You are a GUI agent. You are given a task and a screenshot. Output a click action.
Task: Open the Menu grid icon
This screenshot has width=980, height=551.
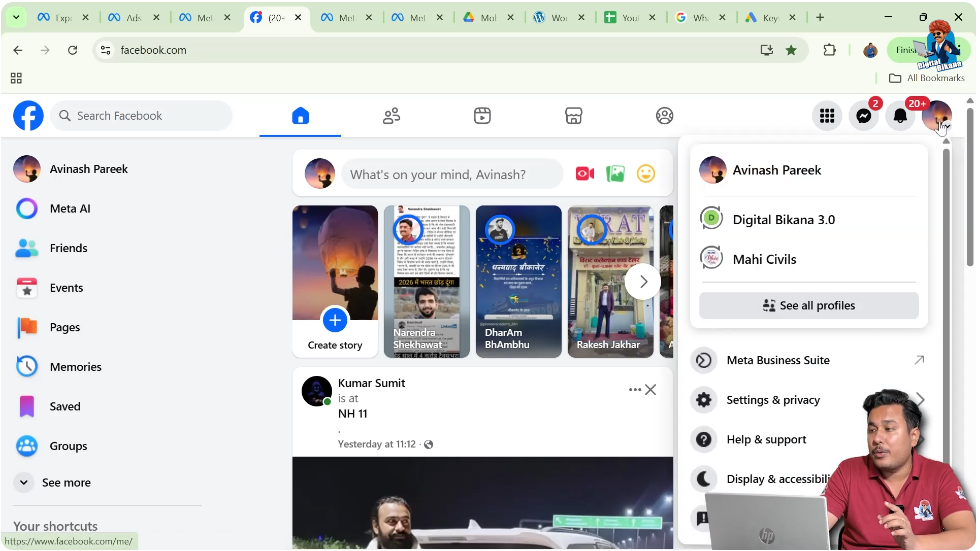(x=827, y=116)
